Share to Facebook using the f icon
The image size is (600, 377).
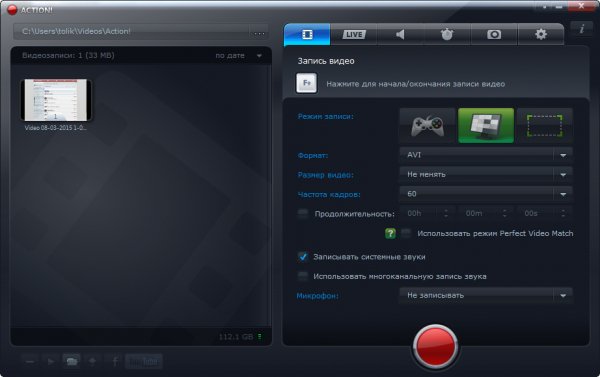pos(114,361)
